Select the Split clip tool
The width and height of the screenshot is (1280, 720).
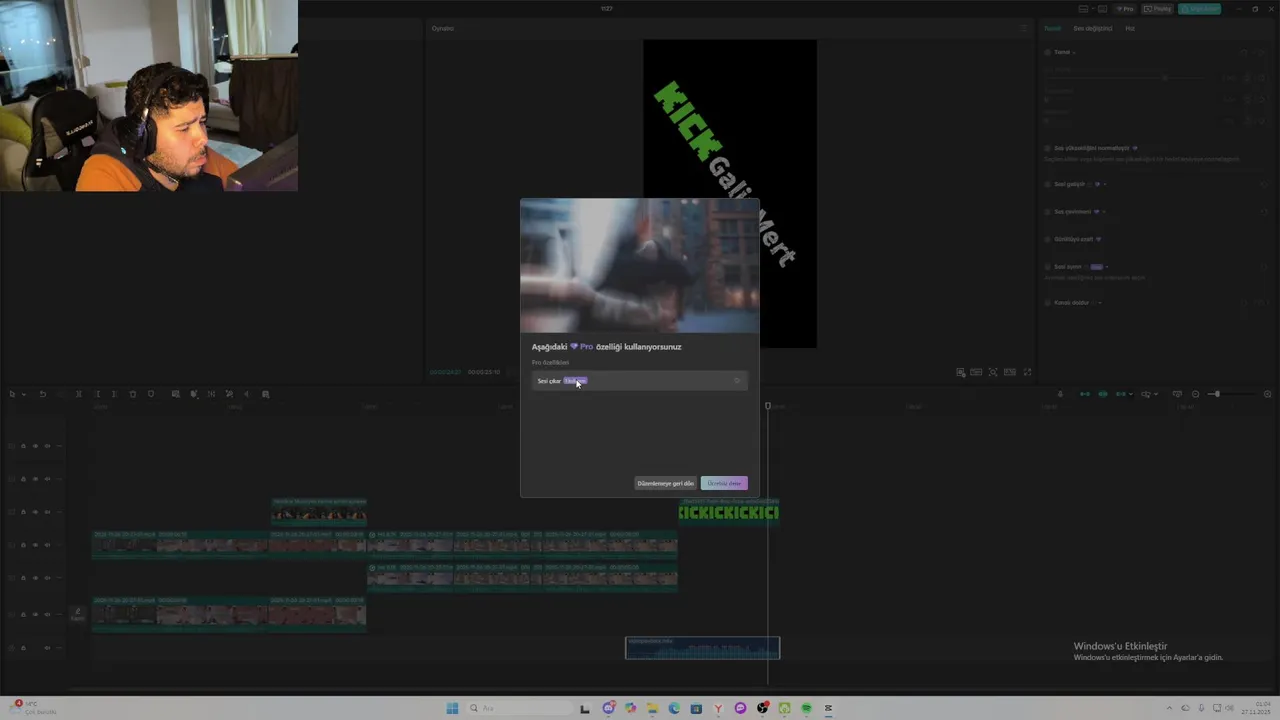79,394
